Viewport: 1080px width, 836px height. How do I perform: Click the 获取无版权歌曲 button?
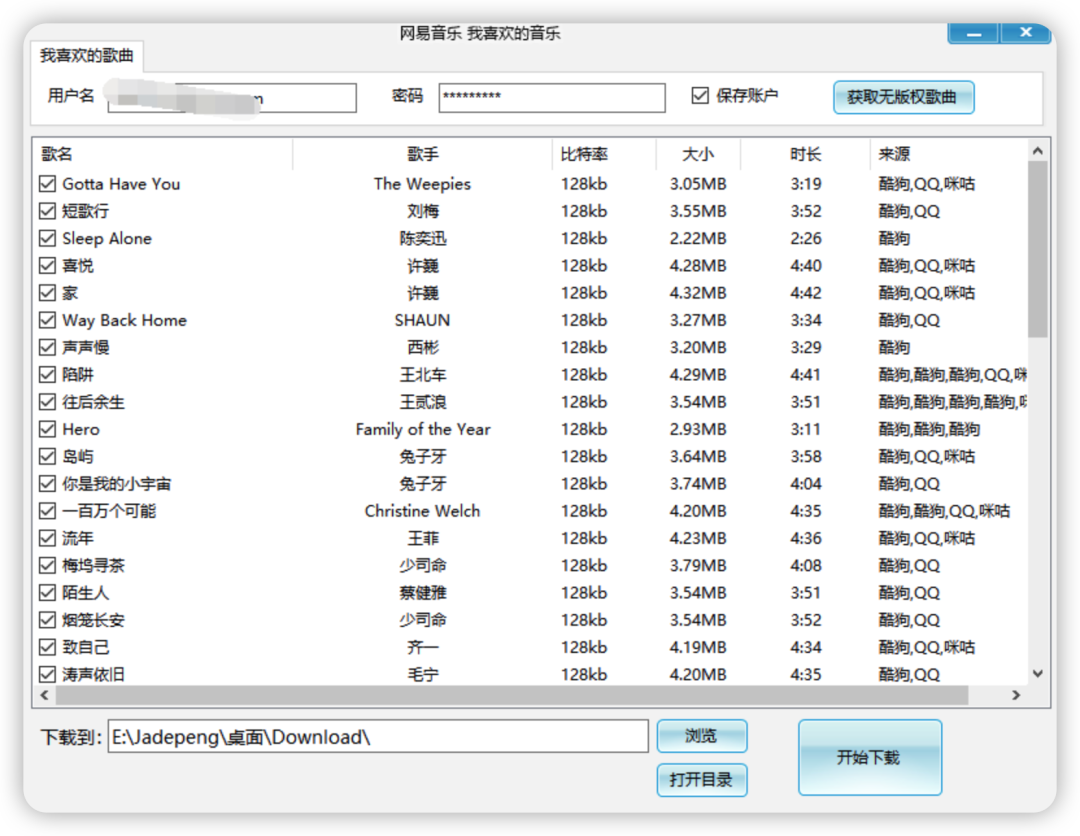903,97
